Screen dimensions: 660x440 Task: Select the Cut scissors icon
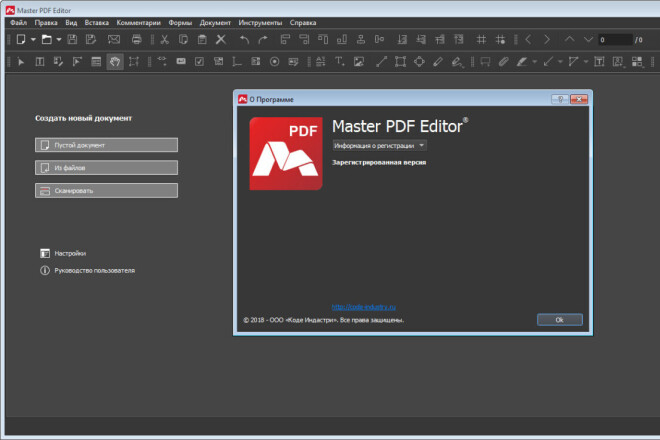tap(165, 40)
